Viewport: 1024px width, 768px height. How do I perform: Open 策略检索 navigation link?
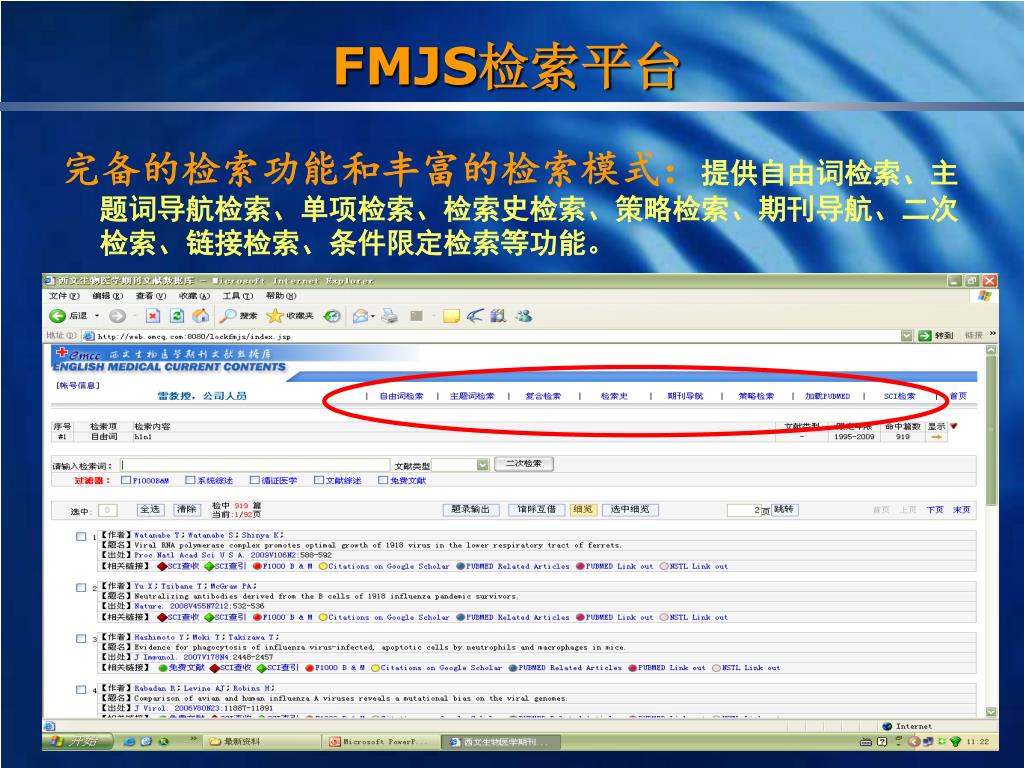(756, 396)
